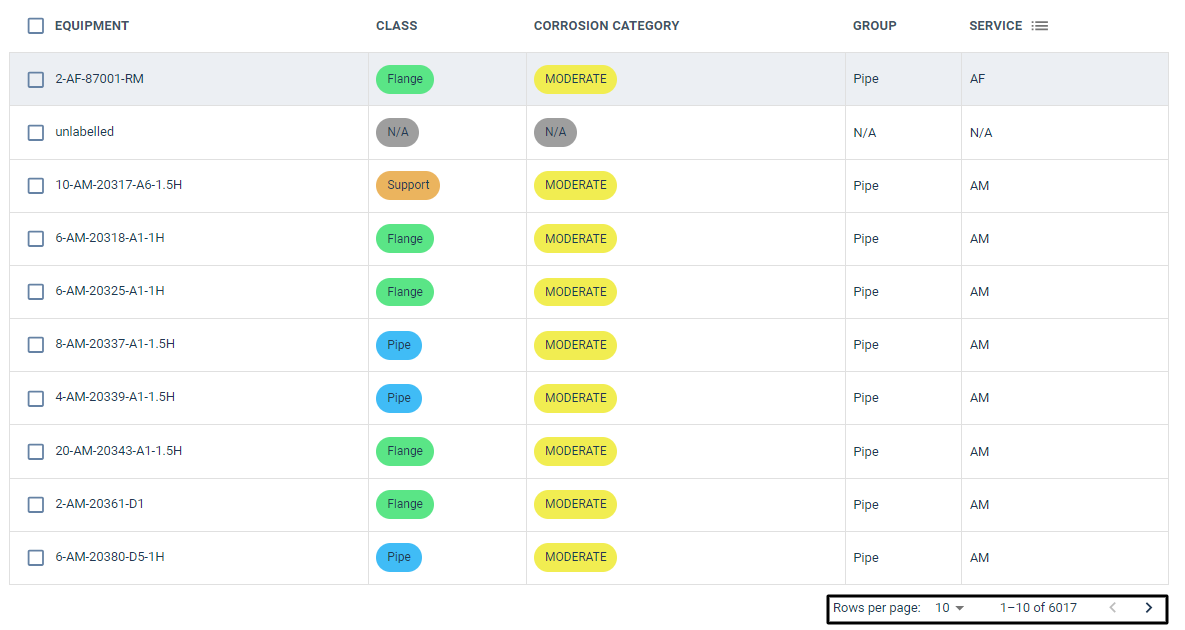Click the Class column header
This screenshot has height=630, width=1185.
tap(396, 26)
